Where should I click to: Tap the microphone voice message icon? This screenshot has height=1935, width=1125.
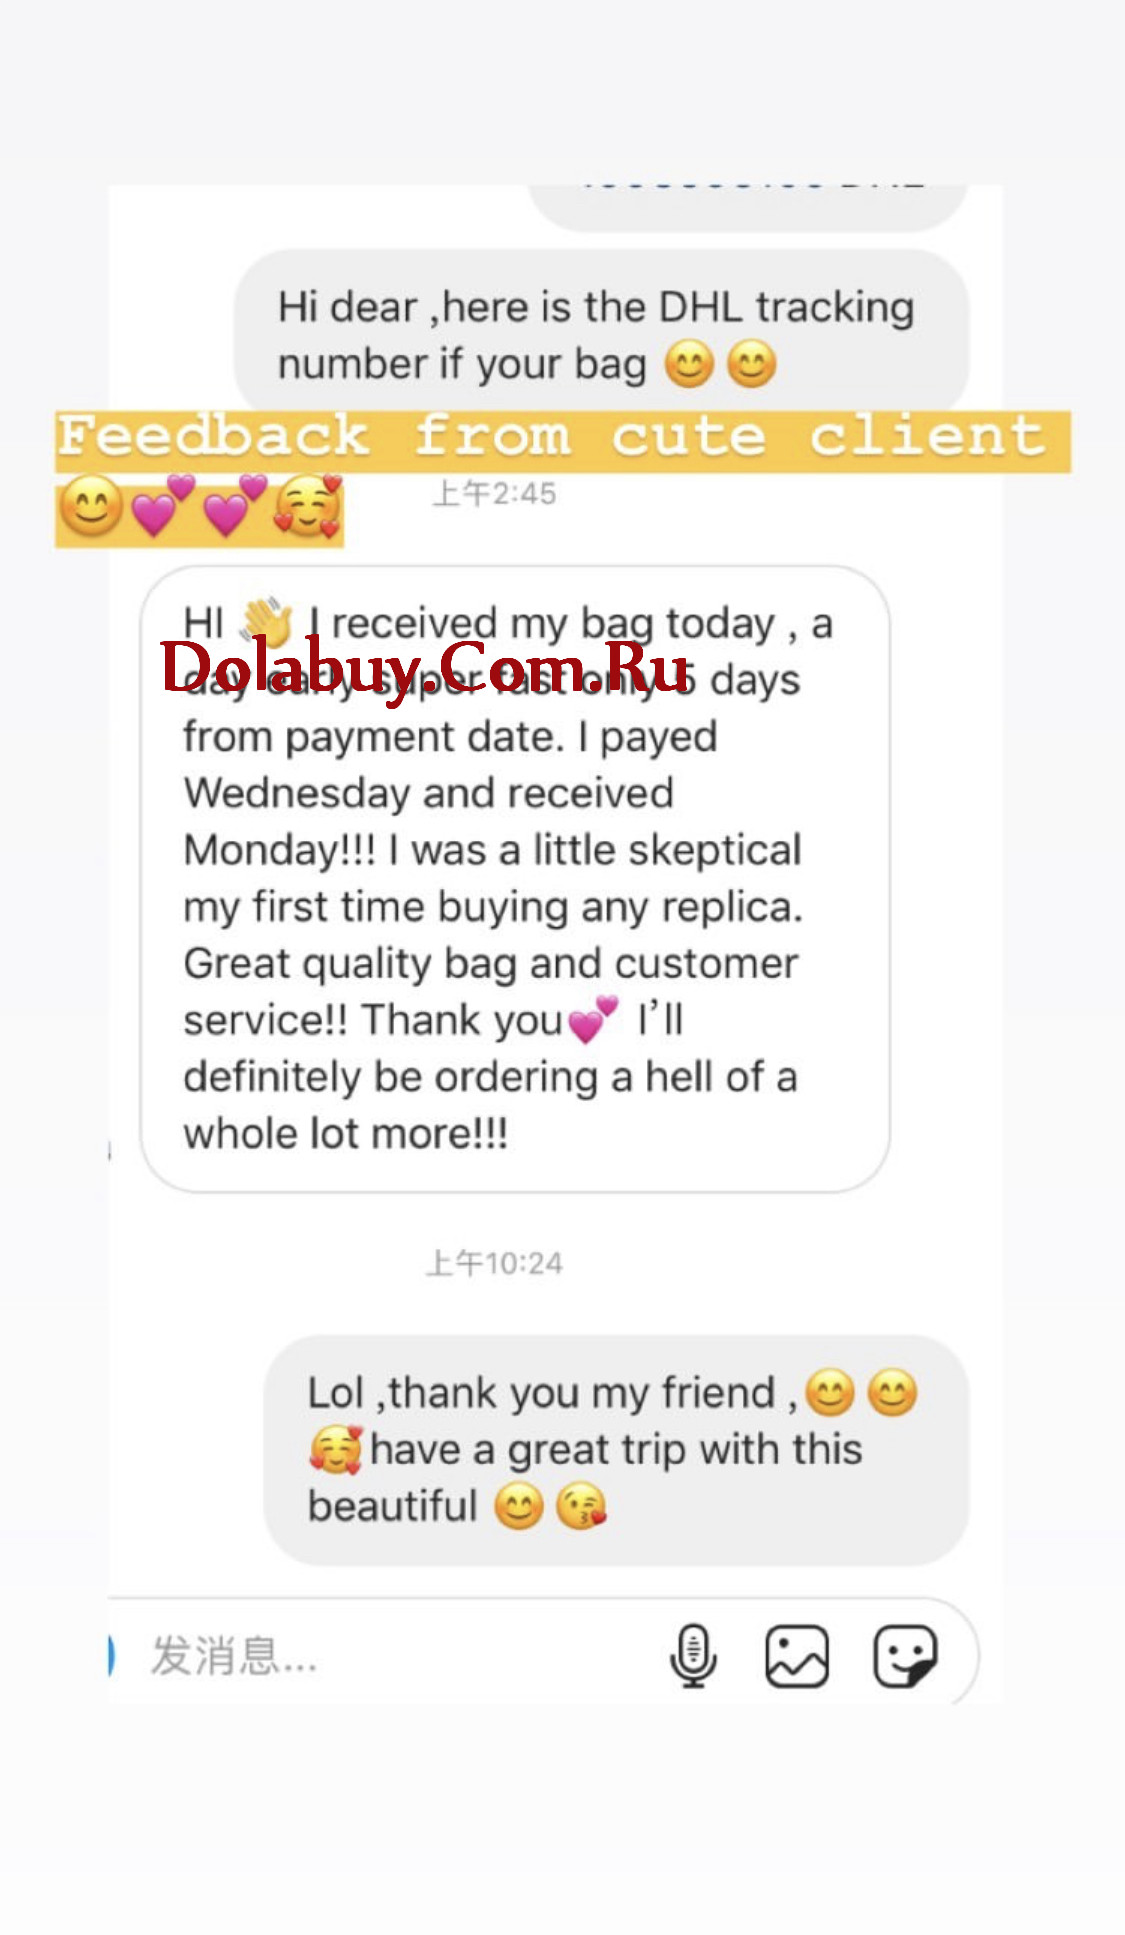tap(693, 1656)
